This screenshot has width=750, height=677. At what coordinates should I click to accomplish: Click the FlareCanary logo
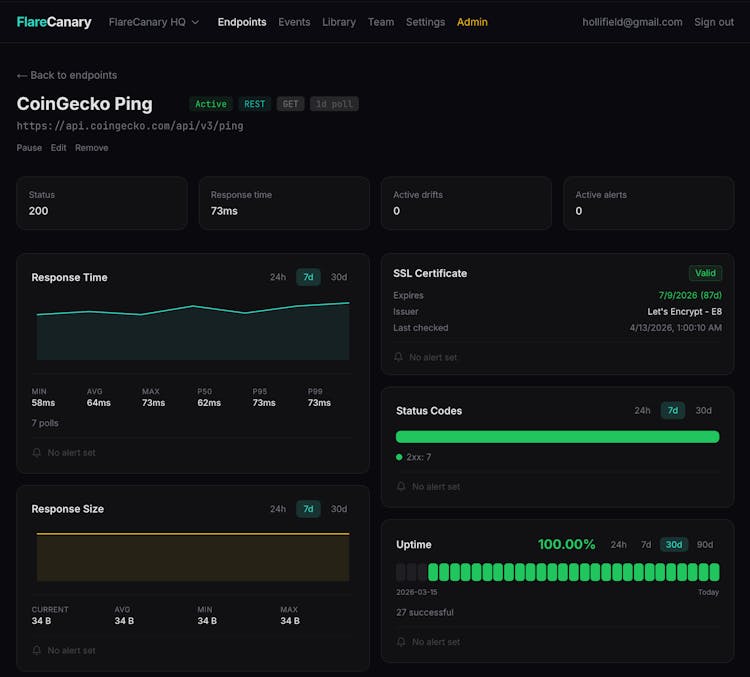(54, 22)
